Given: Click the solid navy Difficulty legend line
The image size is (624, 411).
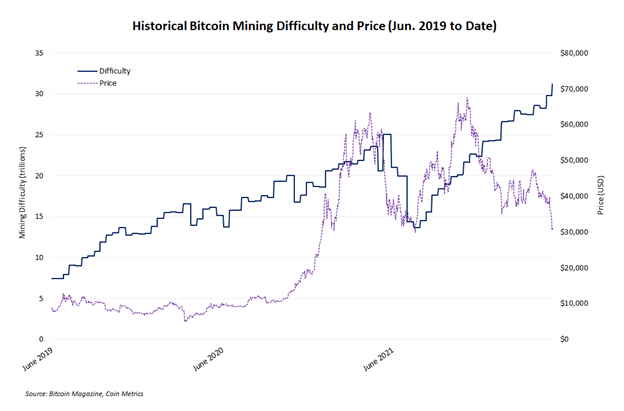Looking at the screenshot, I should point(88,73).
